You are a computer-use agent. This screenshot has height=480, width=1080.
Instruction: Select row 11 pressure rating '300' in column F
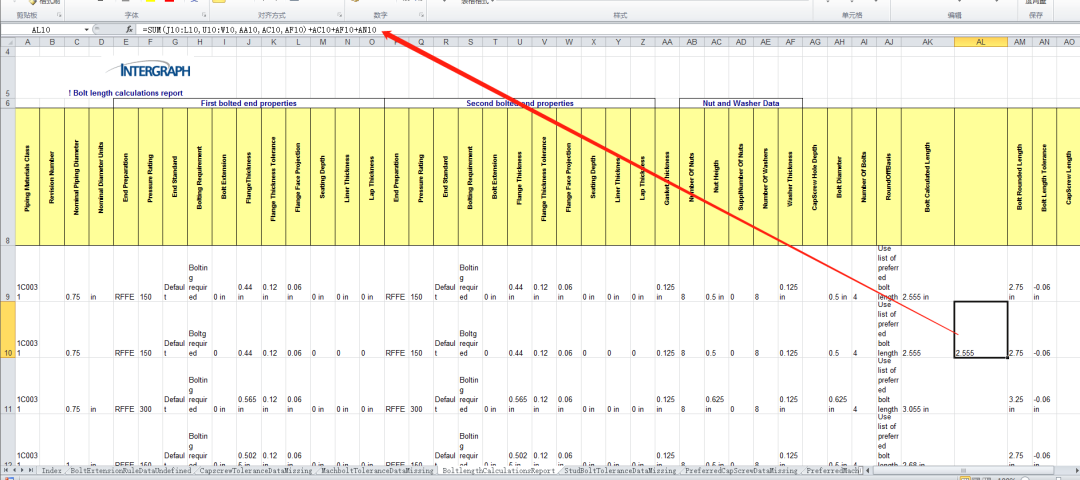pos(150,386)
